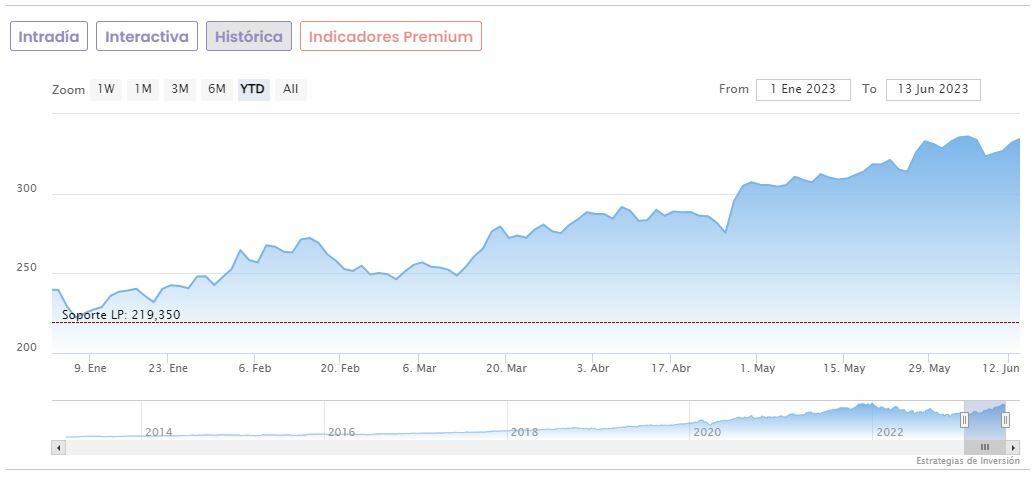The width and height of the screenshot is (1036, 477).
Task: Select 6M zoom period
Action: point(217,89)
